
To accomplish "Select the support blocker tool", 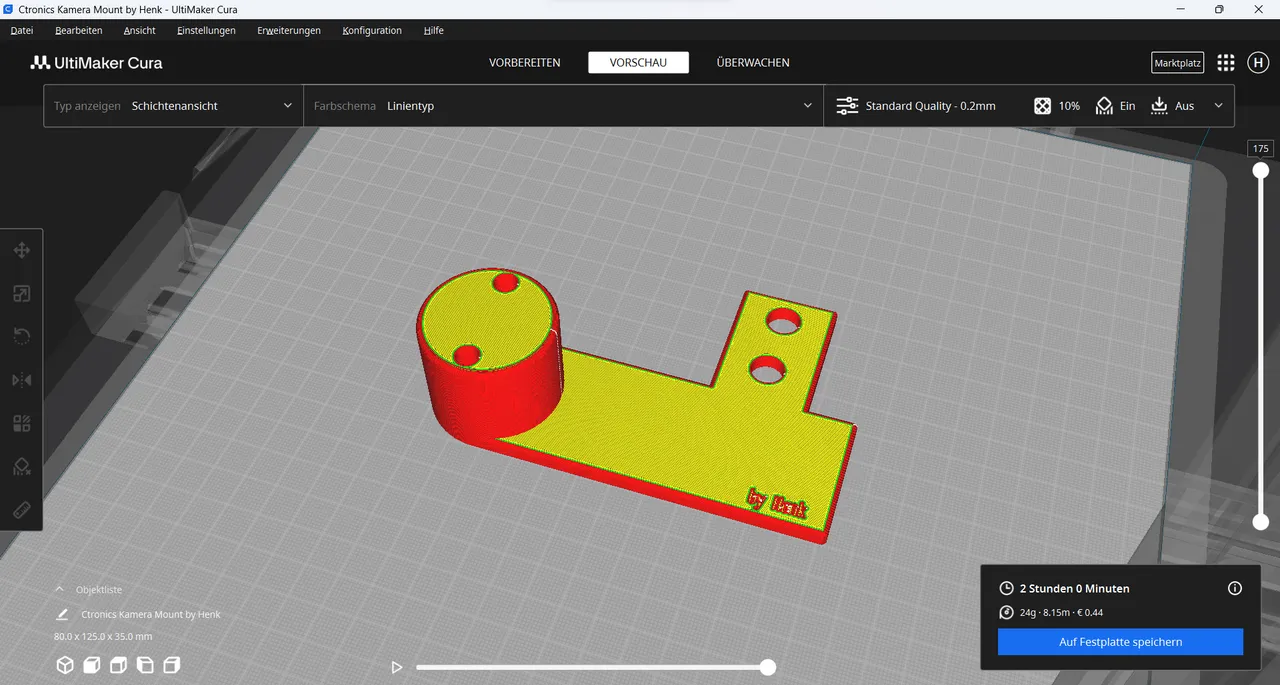I will click(x=21, y=466).
